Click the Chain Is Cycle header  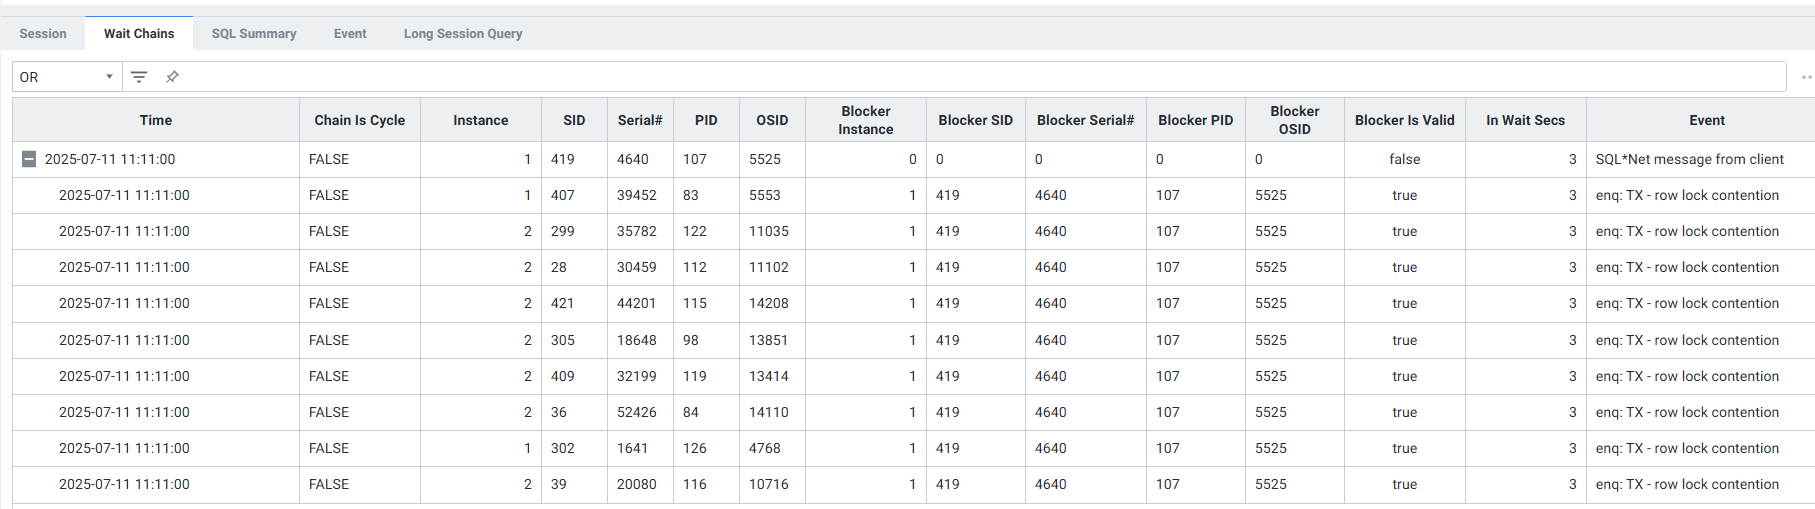tap(360, 120)
